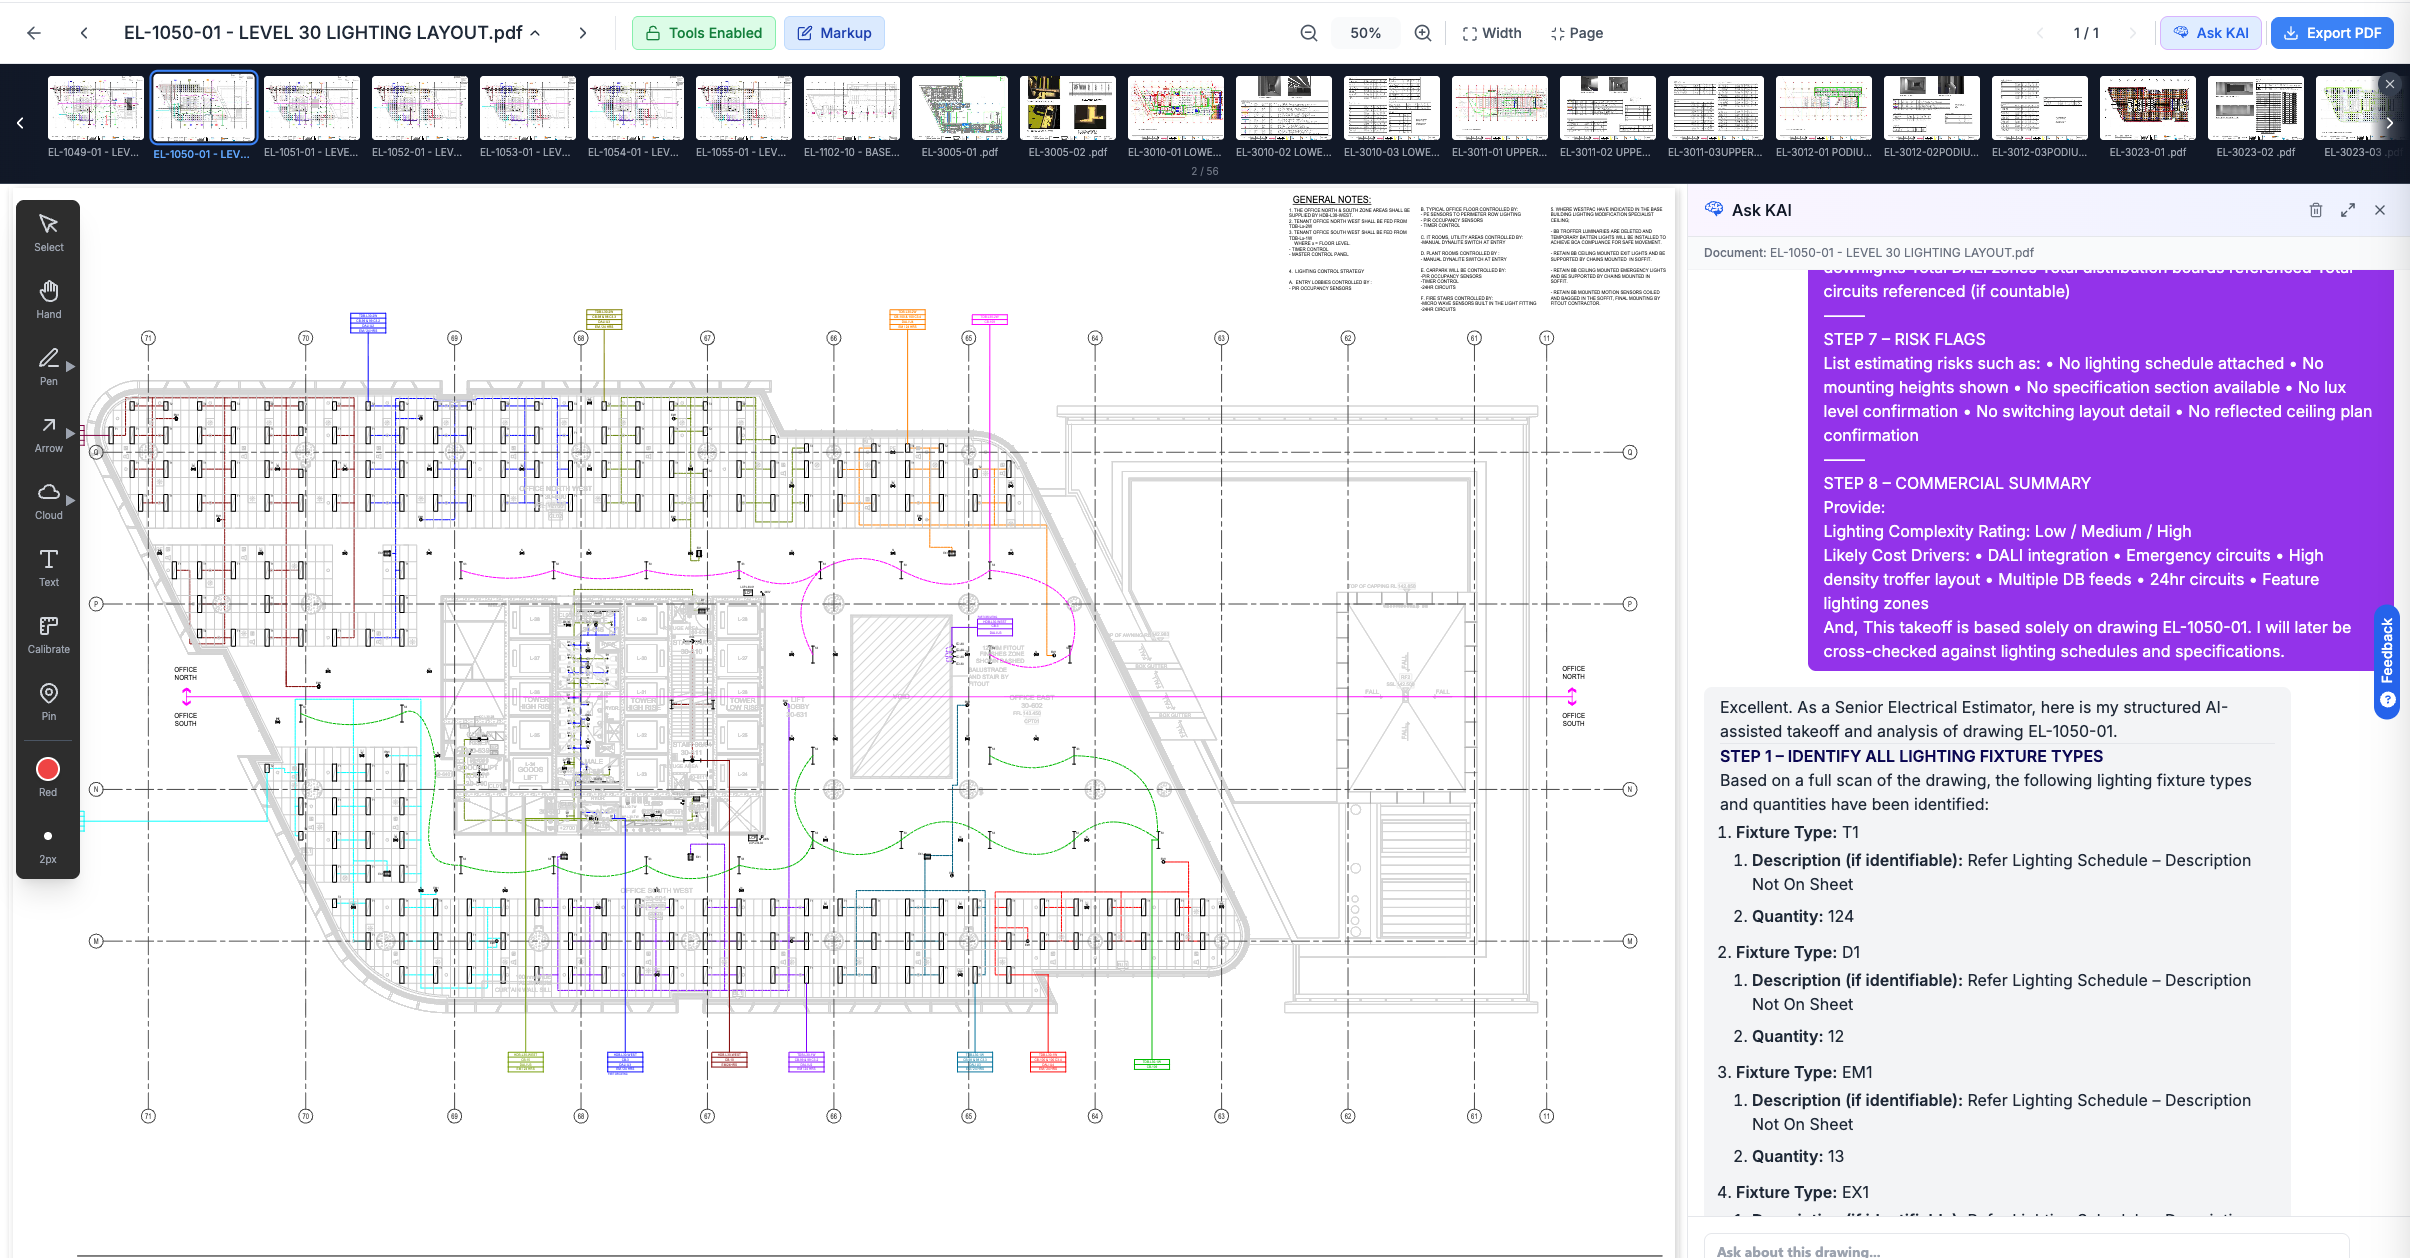Screen dimensions: 2410x1258
Task: Expand Arrow tool options triangle
Action: coord(71,433)
